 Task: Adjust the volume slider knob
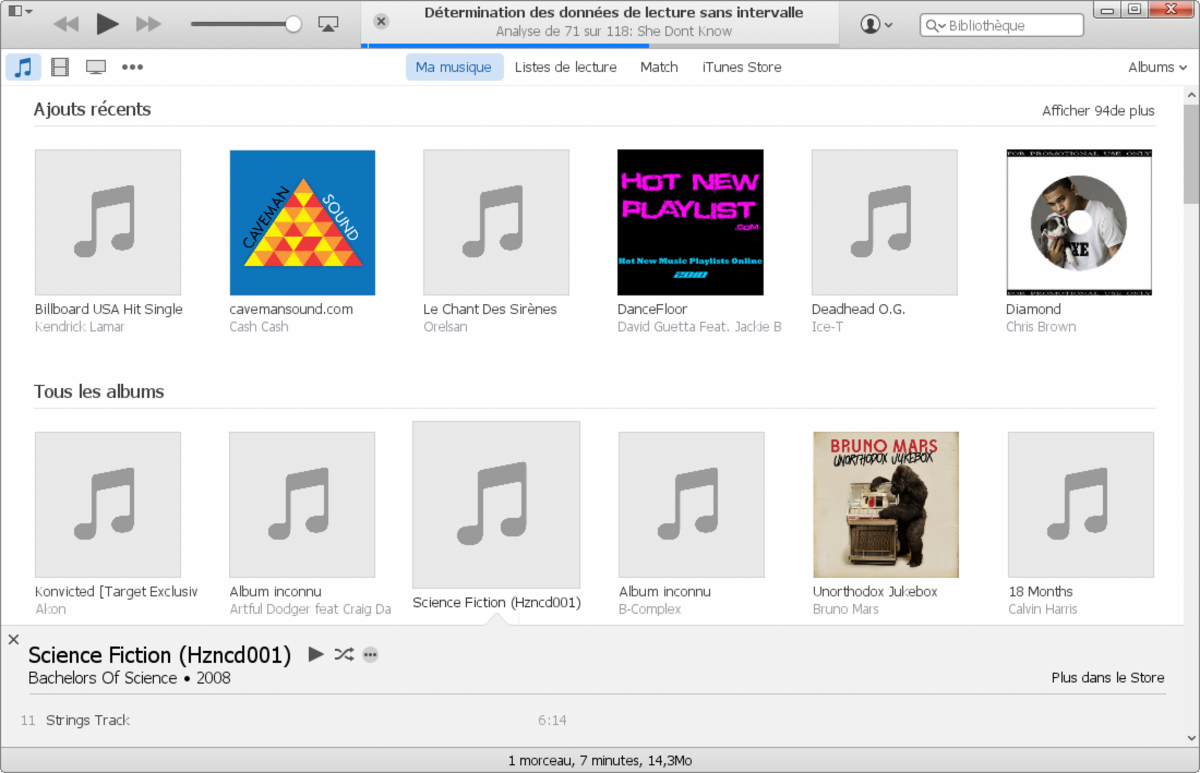[x=293, y=24]
